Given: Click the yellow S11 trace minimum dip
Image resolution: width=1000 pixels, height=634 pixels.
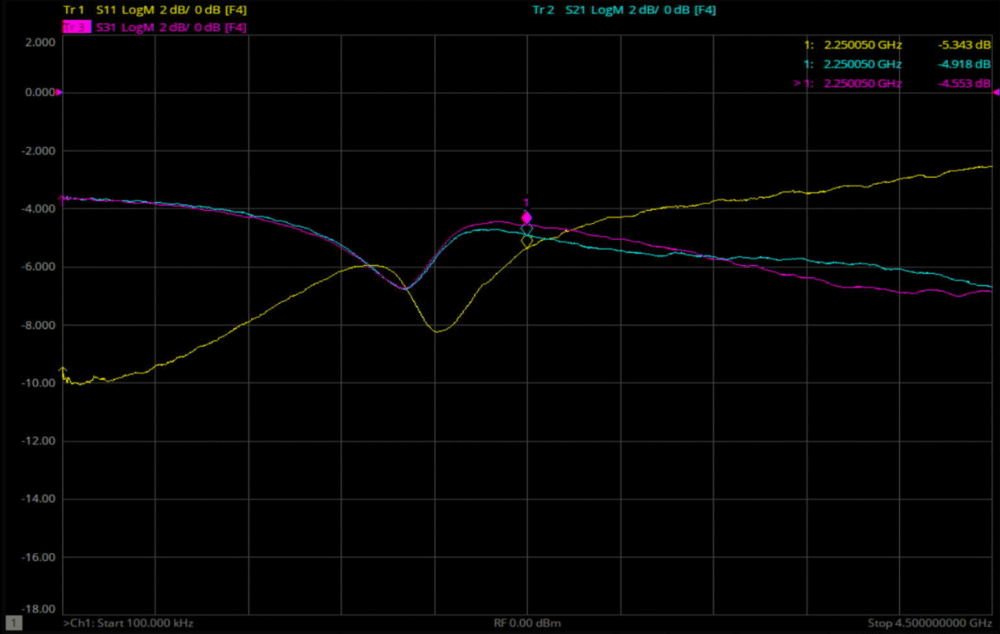Looking at the screenshot, I should point(437,330).
